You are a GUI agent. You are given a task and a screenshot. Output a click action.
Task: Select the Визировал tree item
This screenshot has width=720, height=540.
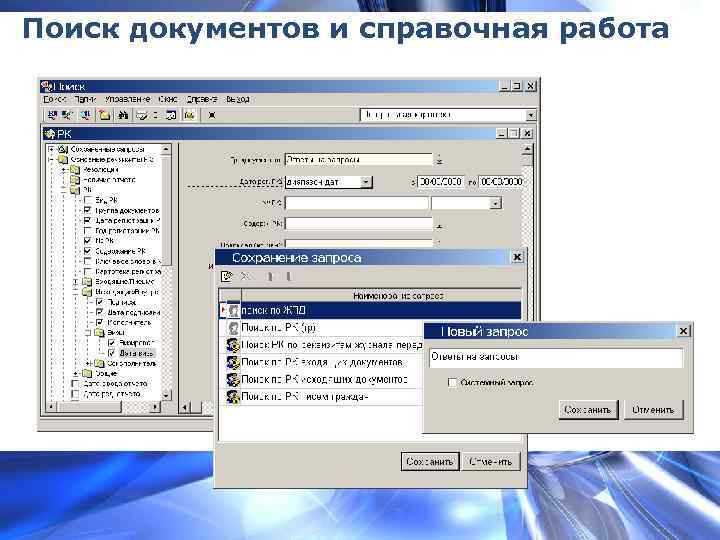(x=135, y=343)
